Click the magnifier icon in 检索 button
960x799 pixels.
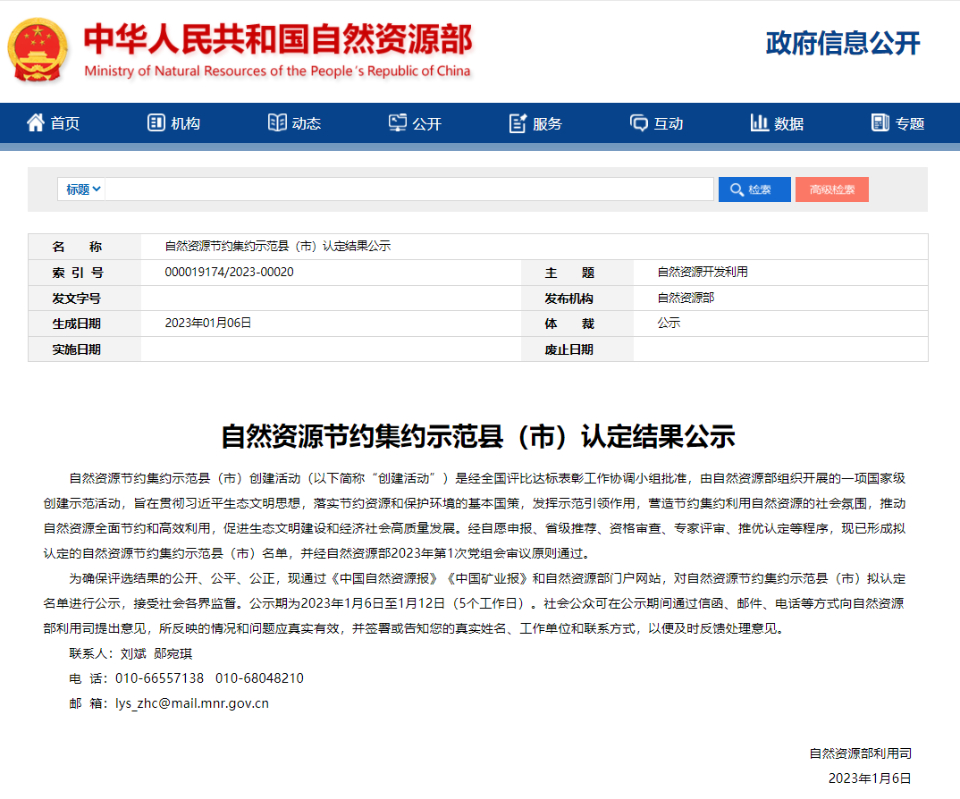[x=737, y=190]
